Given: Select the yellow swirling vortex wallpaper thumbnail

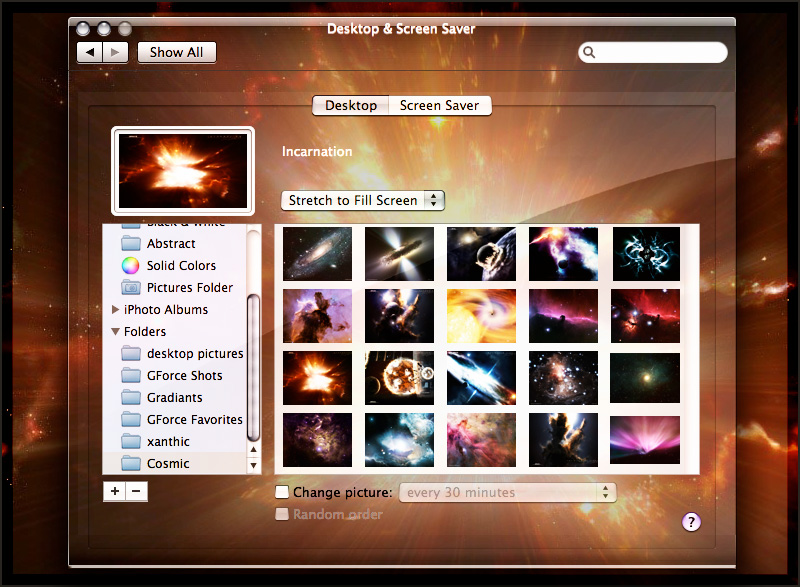Looking at the screenshot, I should (x=481, y=316).
